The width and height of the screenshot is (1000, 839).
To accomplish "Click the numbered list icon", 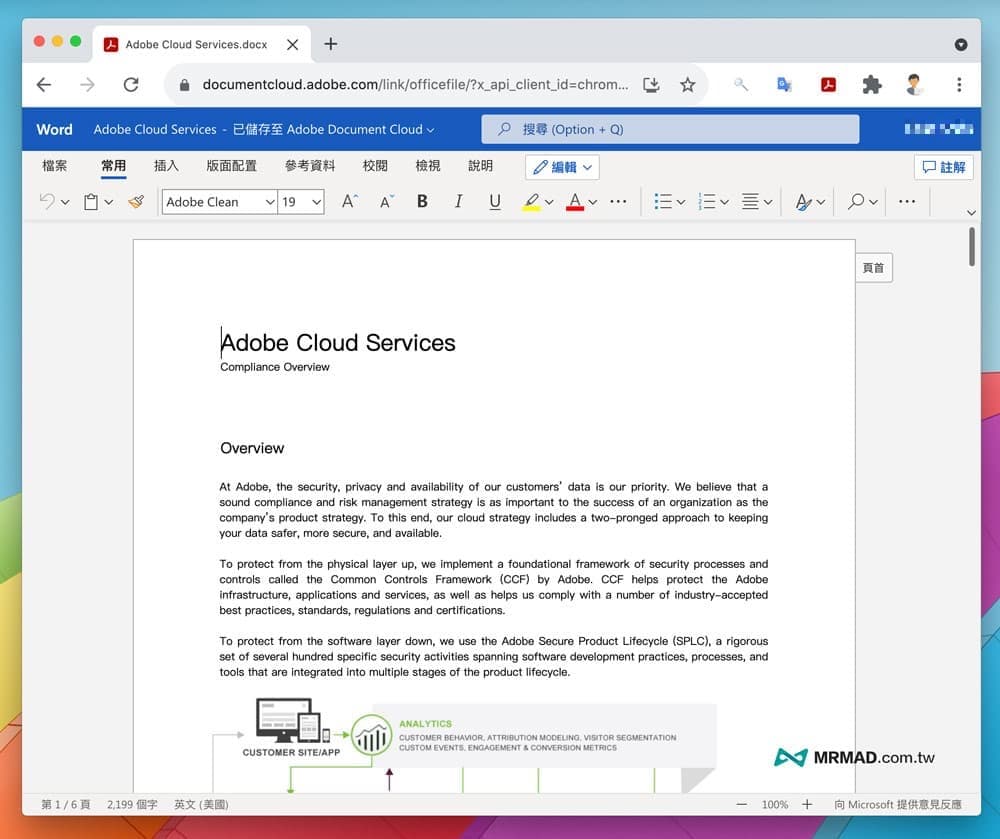I will pos(707,201).
